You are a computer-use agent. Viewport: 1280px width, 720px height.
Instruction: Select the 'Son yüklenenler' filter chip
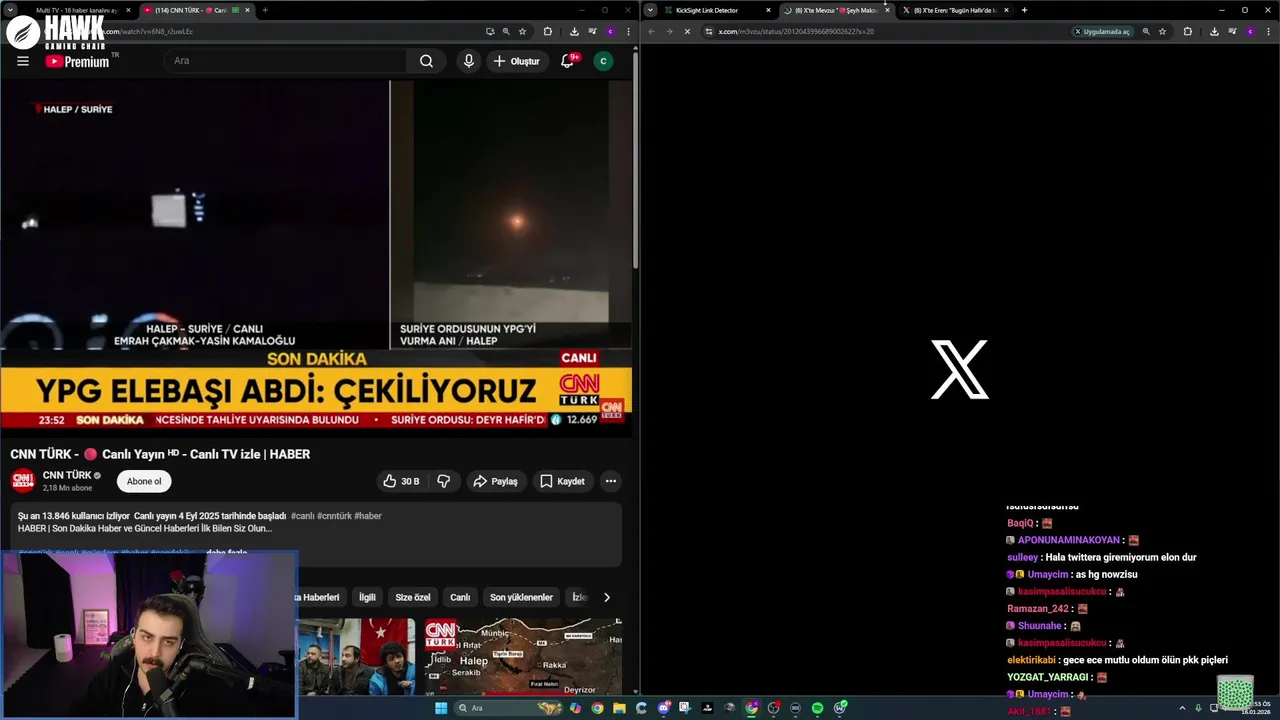point(521,597)
